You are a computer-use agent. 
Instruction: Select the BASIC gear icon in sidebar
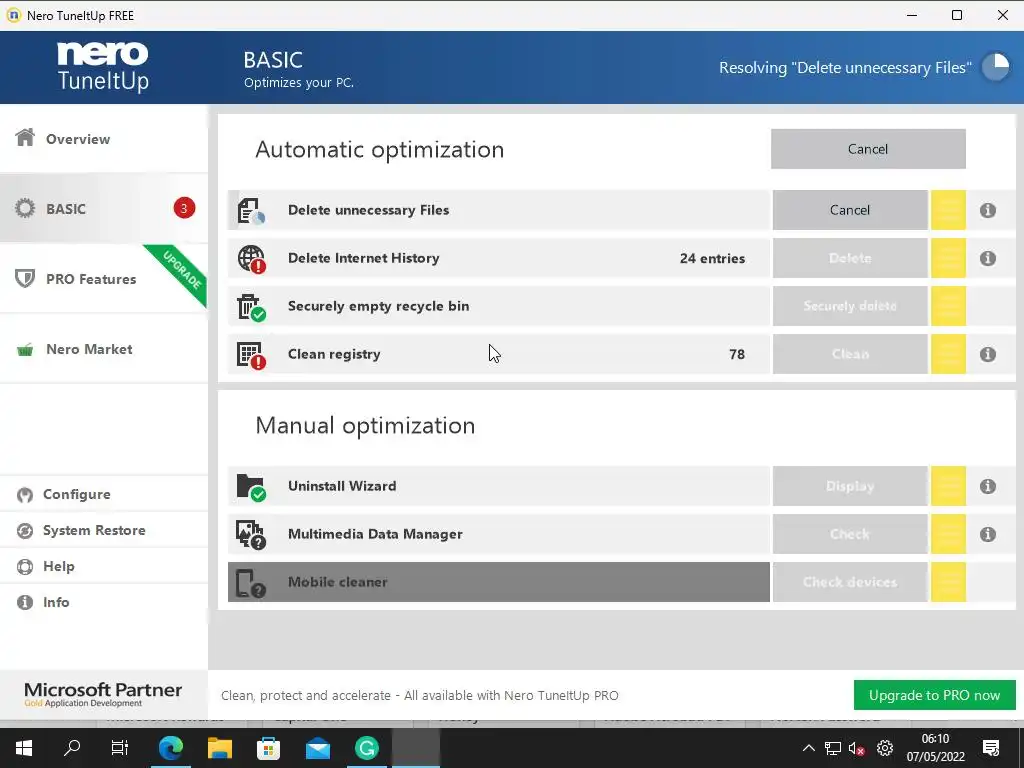[x=25, y=208]
